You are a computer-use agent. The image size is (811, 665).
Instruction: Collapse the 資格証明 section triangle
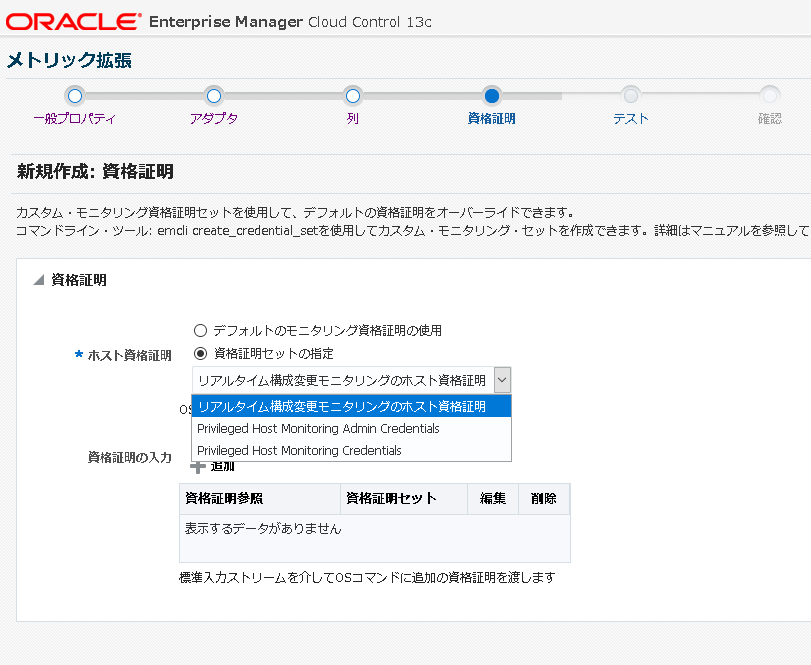(x=39, y=280)
